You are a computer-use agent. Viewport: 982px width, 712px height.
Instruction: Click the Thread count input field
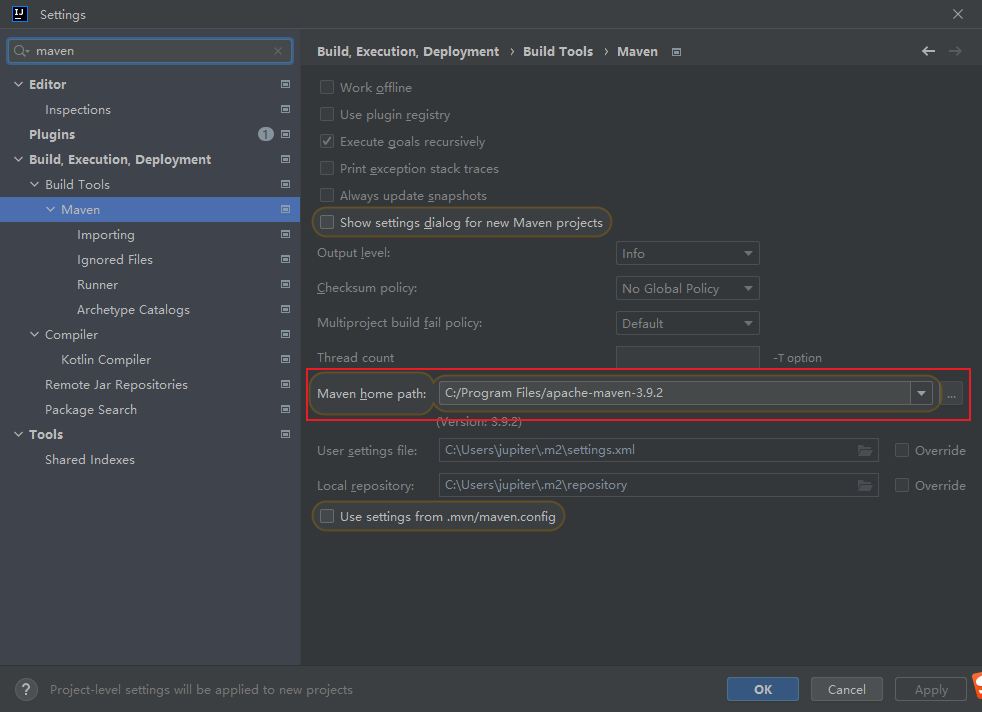(x=688, y=358)
